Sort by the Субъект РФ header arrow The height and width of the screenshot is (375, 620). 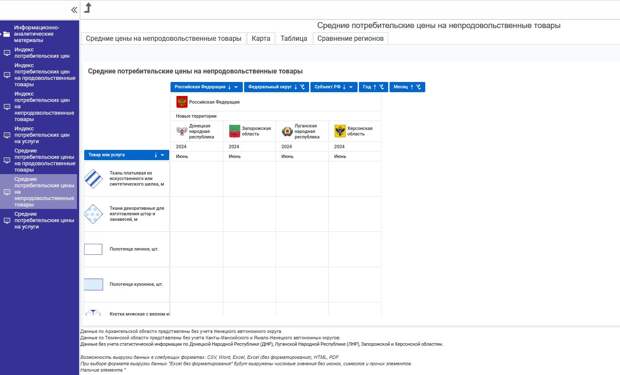coord(344,87)
